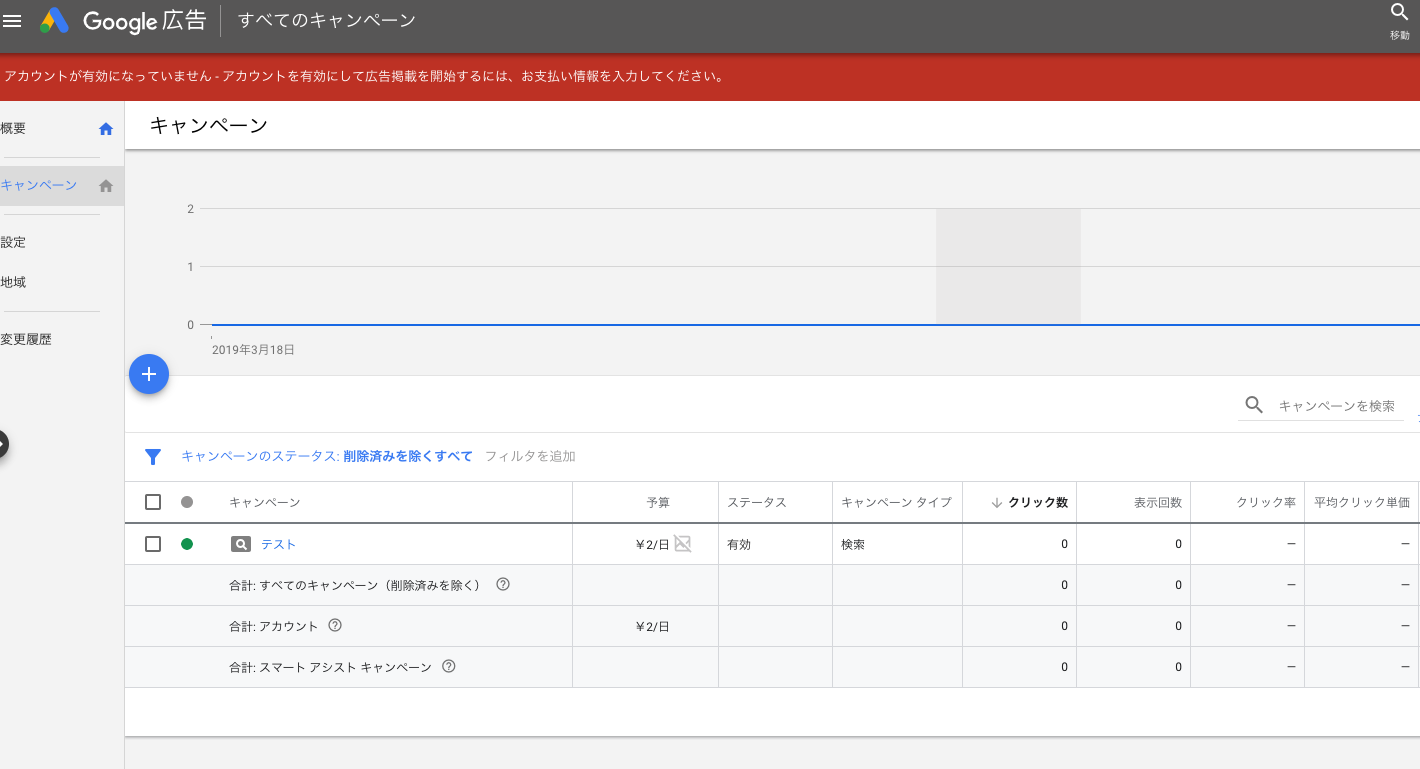Image resolution: width=1420 pixels, height=769 pixels.
Task: Sort by クリック率 column header
Action: click(1266, 502)
